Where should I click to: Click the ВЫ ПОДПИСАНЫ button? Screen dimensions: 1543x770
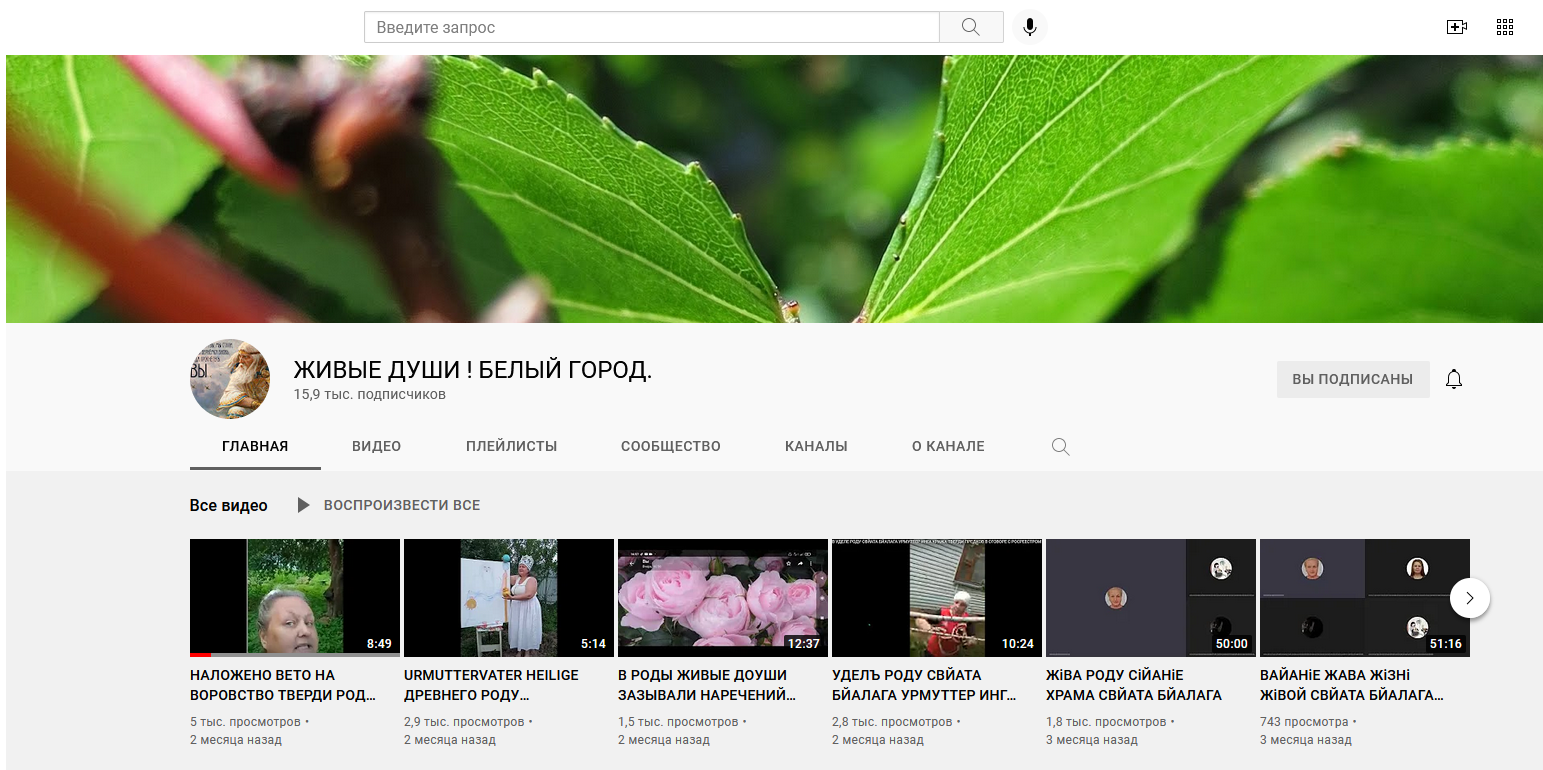coord(1353,379)
